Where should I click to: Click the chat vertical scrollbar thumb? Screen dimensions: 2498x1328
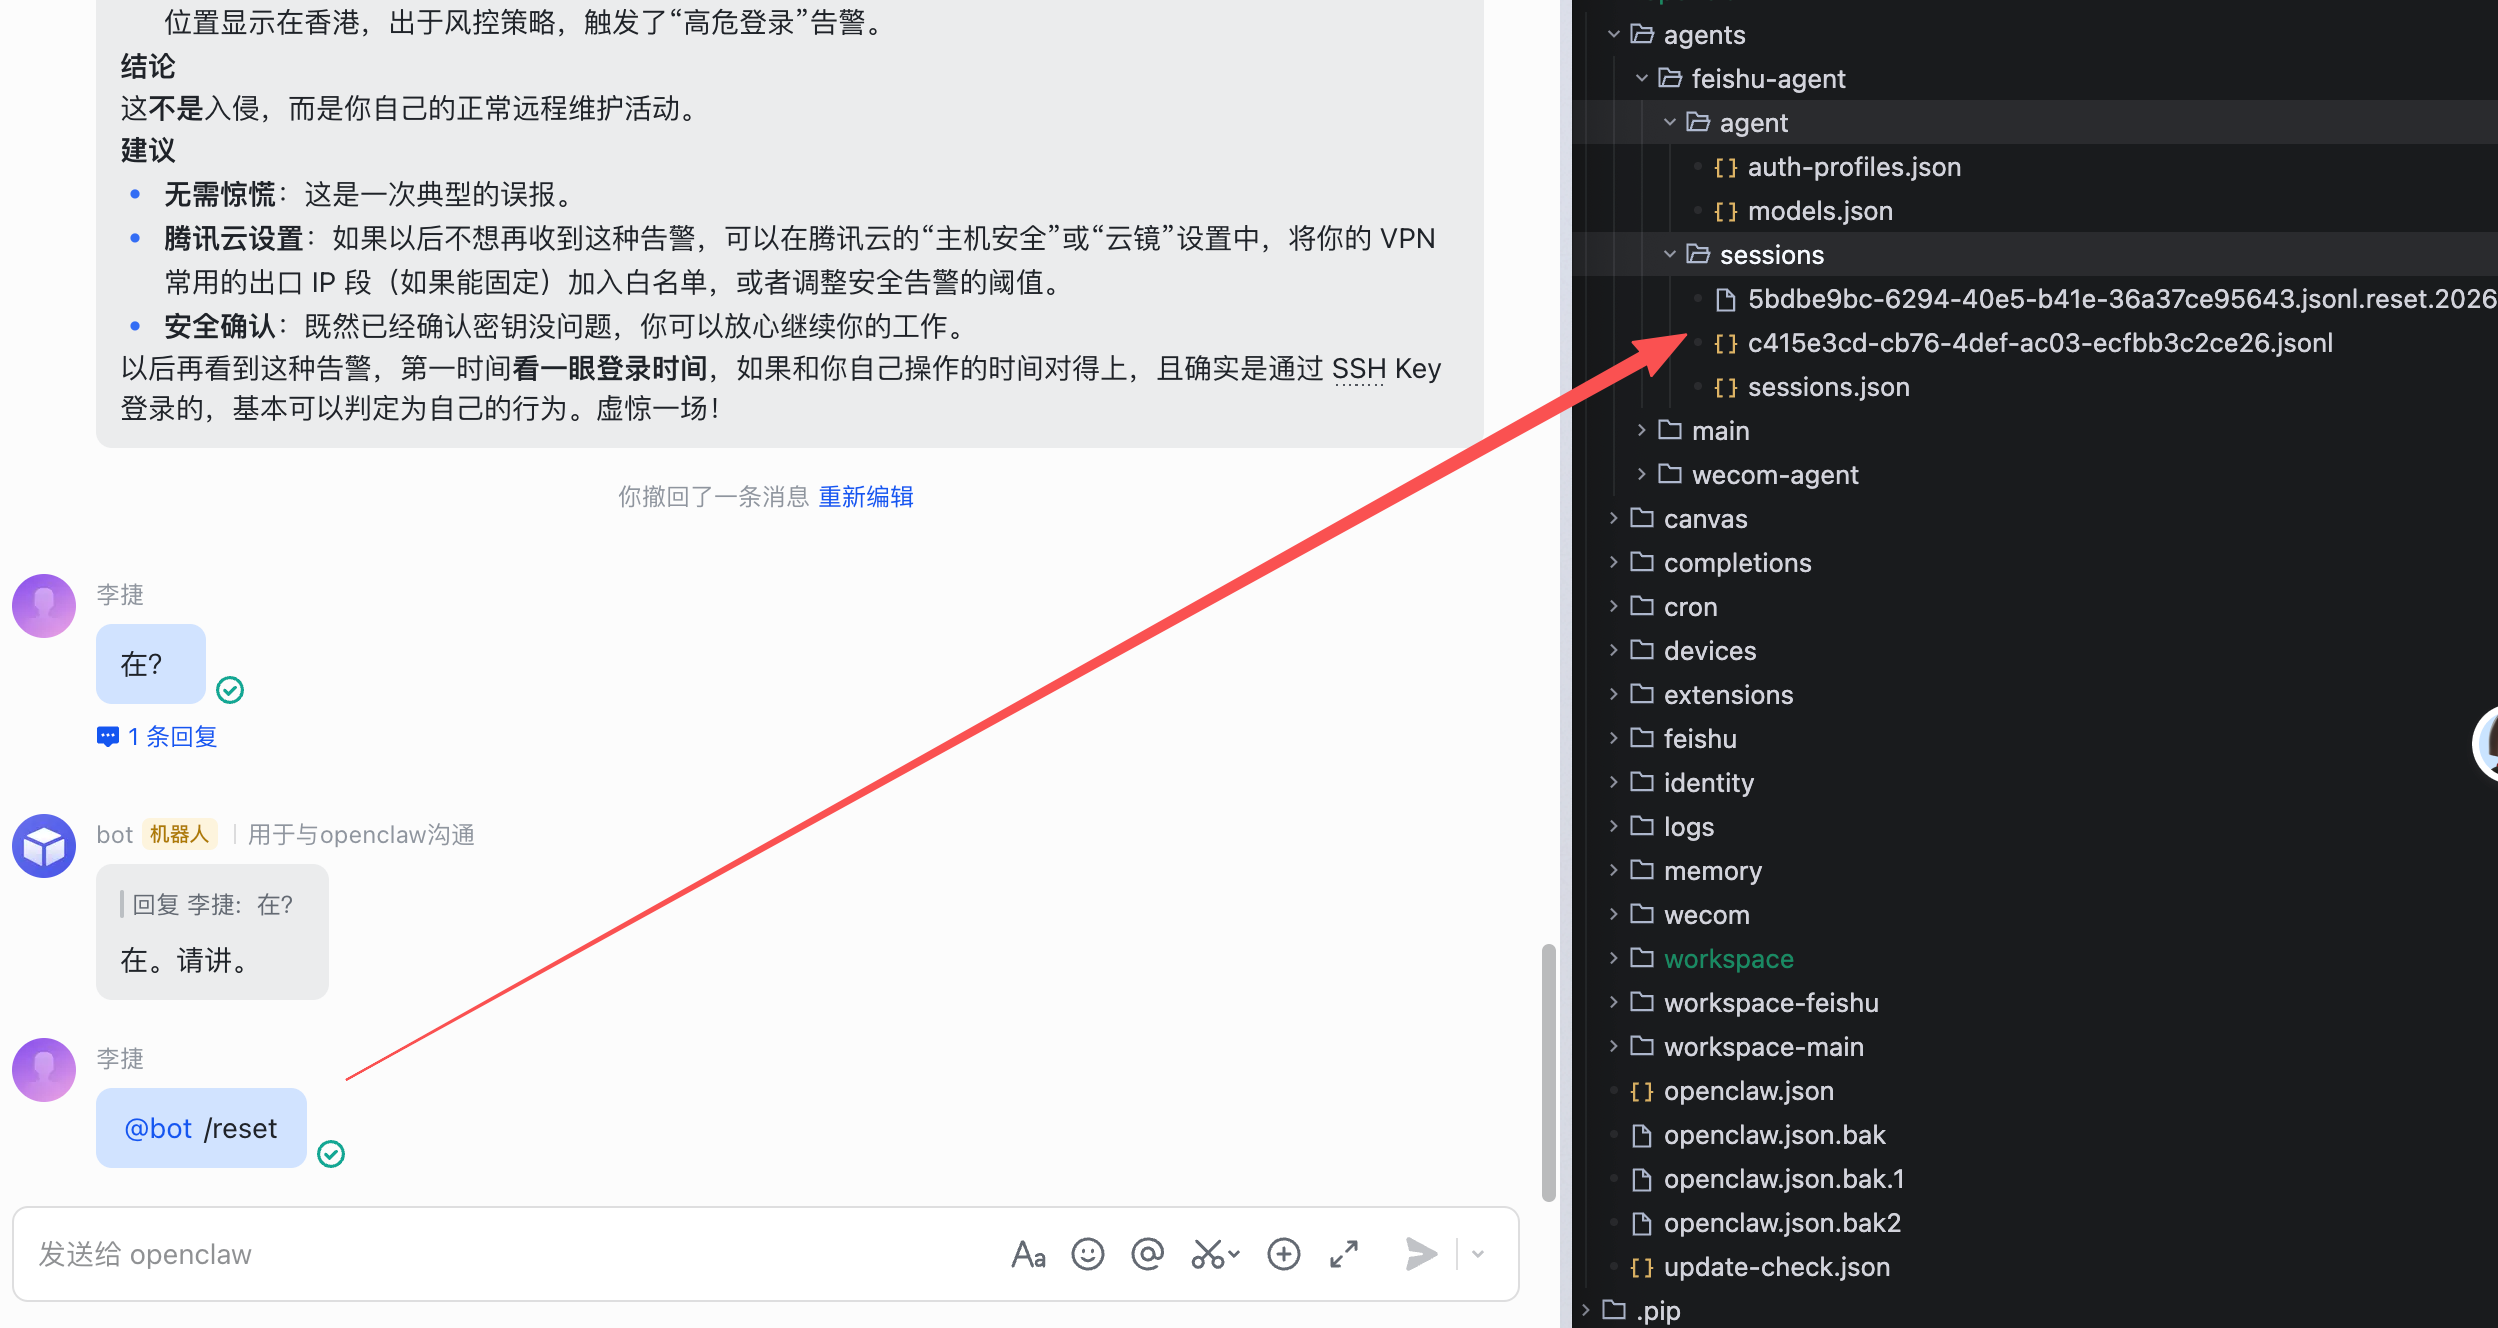click(1548, 1070)
